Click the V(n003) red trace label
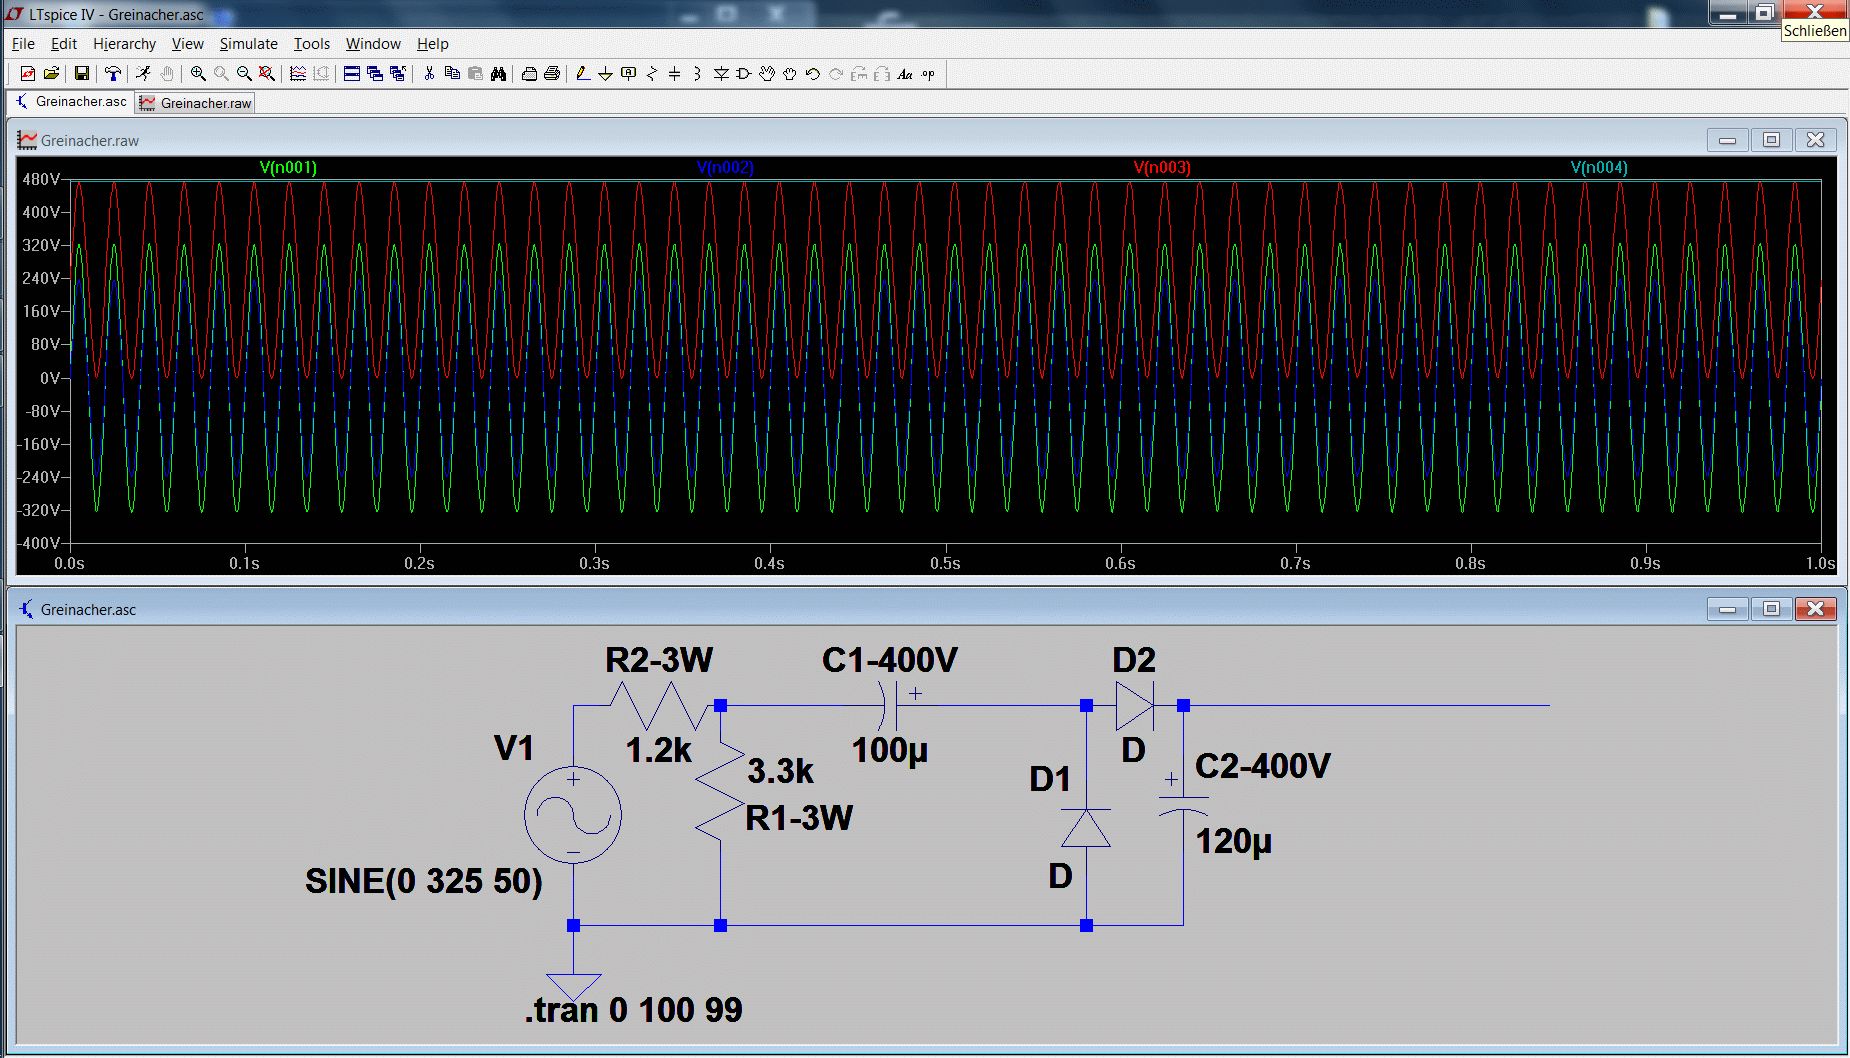This screenshot has width=1850, height=1058. (x=1162, y=168)
